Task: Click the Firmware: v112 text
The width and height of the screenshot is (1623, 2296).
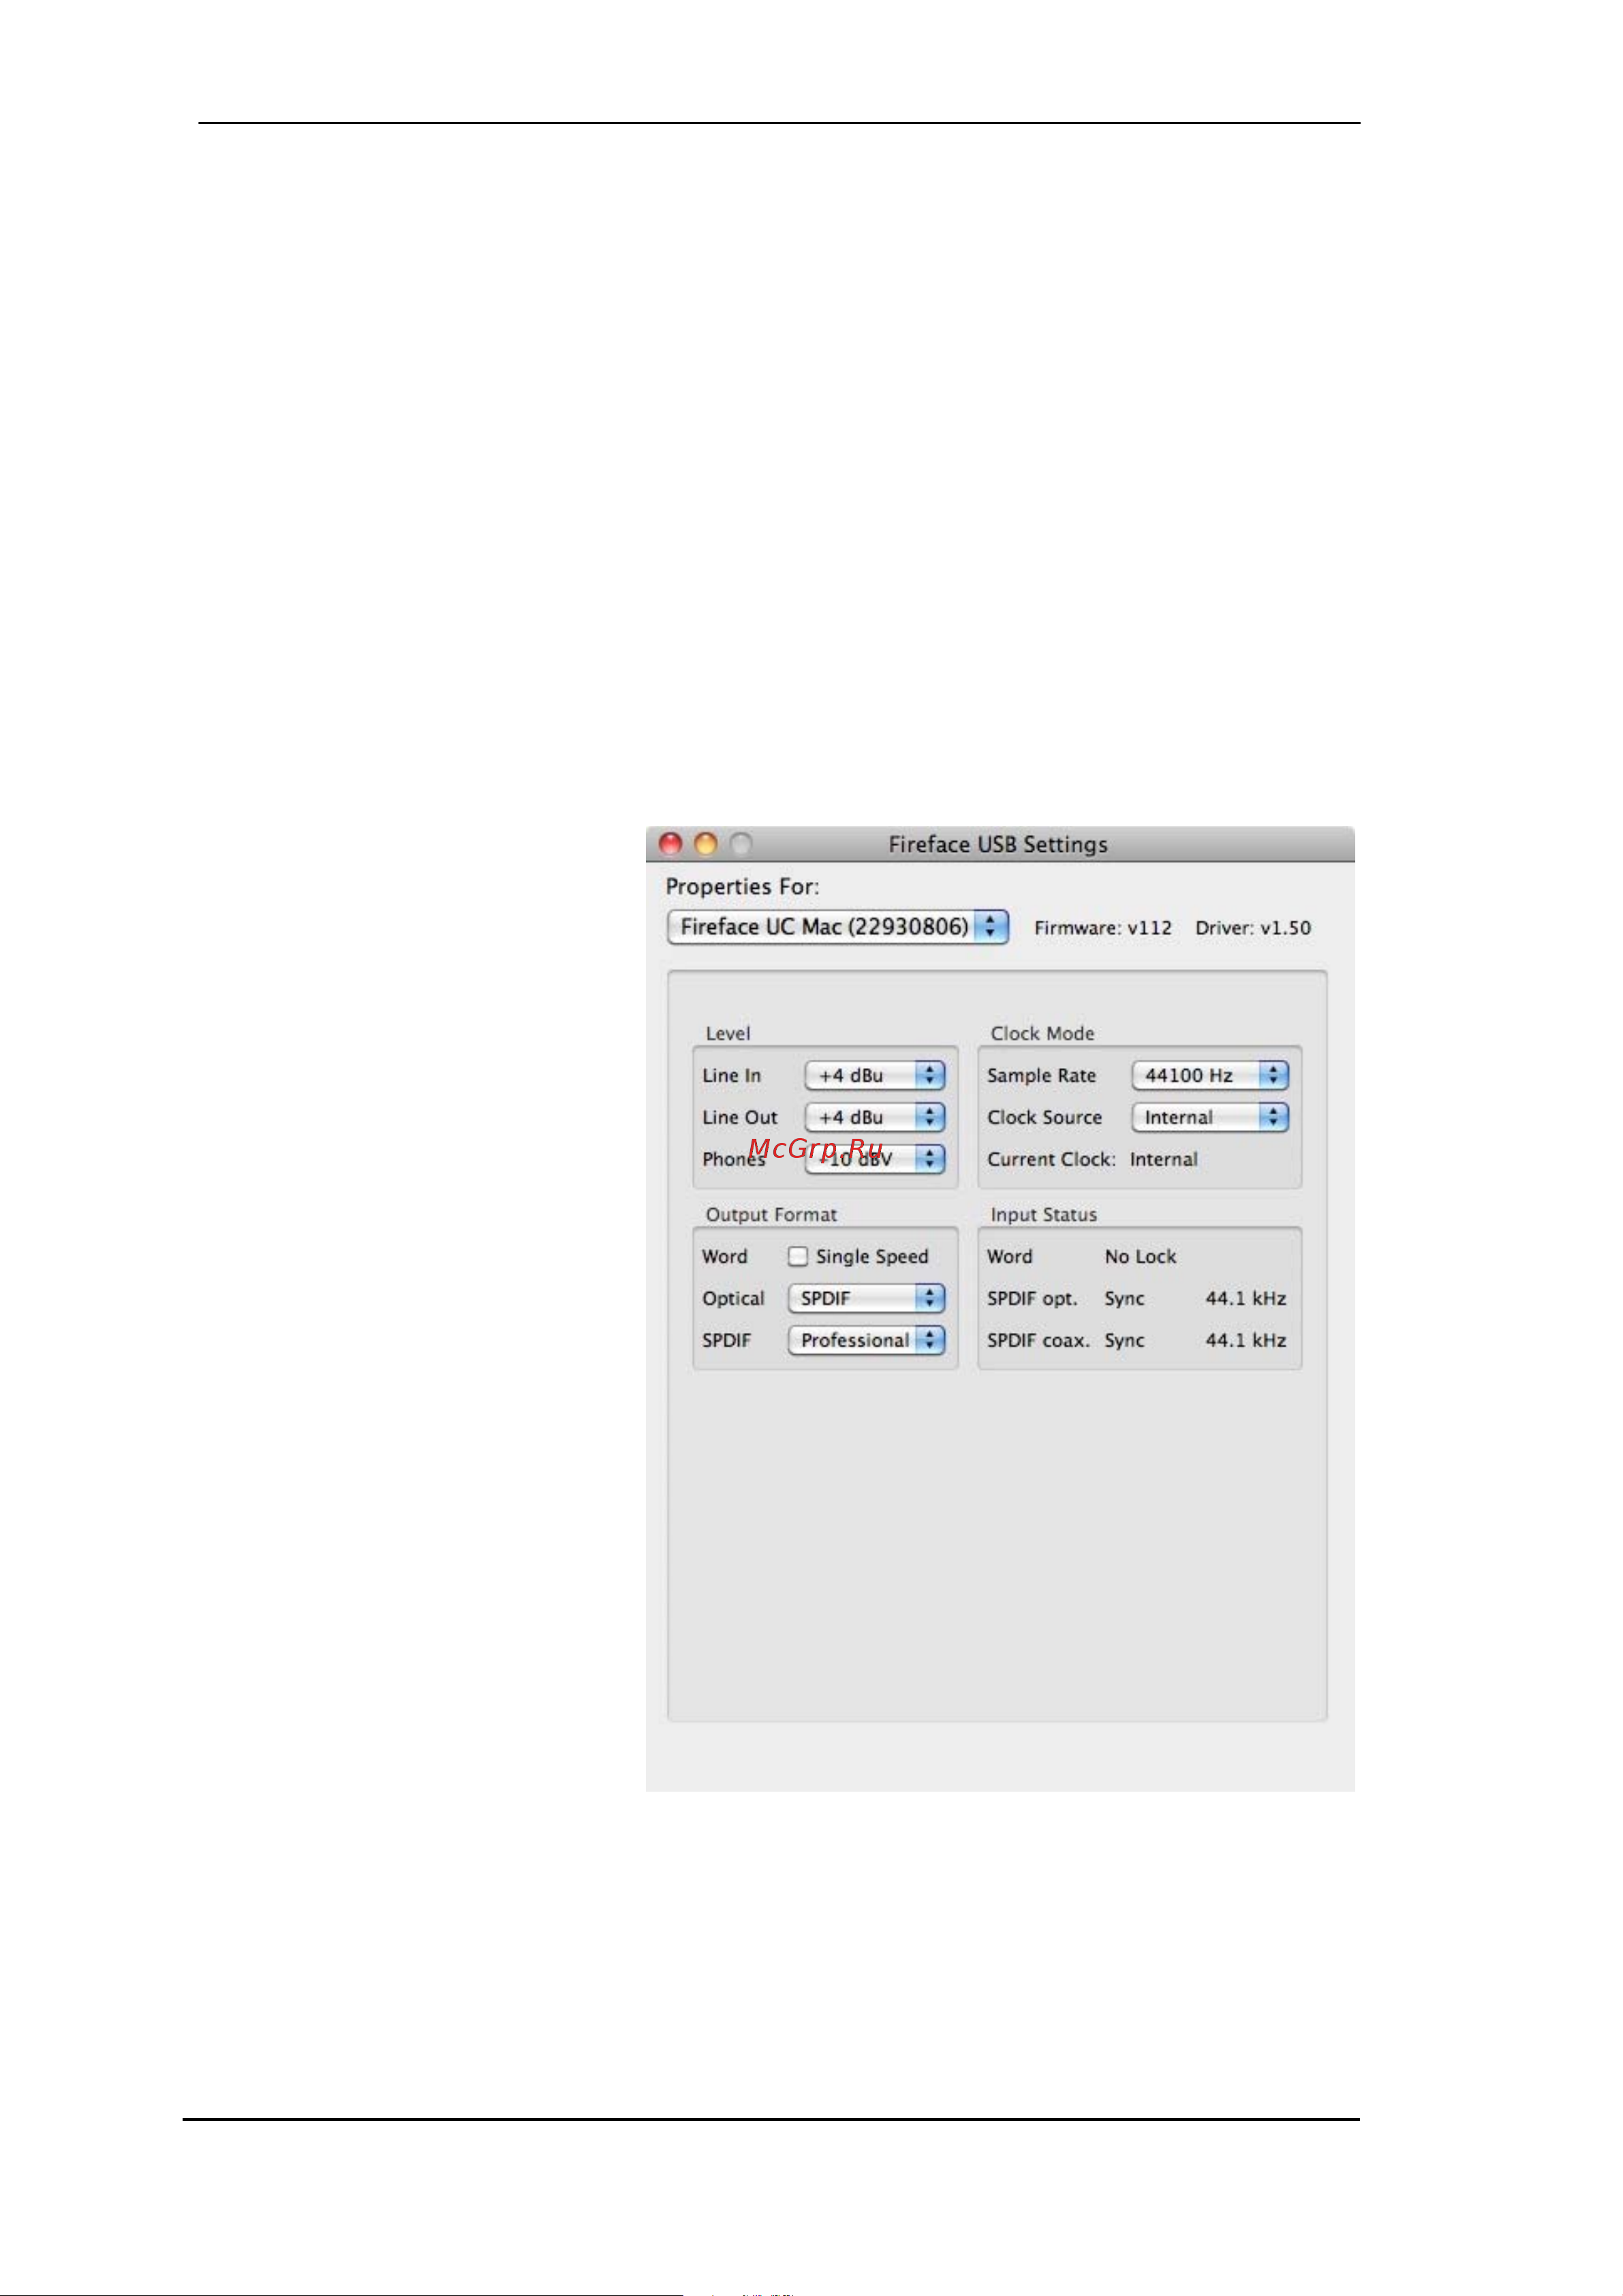Action: coord(1103,928)
